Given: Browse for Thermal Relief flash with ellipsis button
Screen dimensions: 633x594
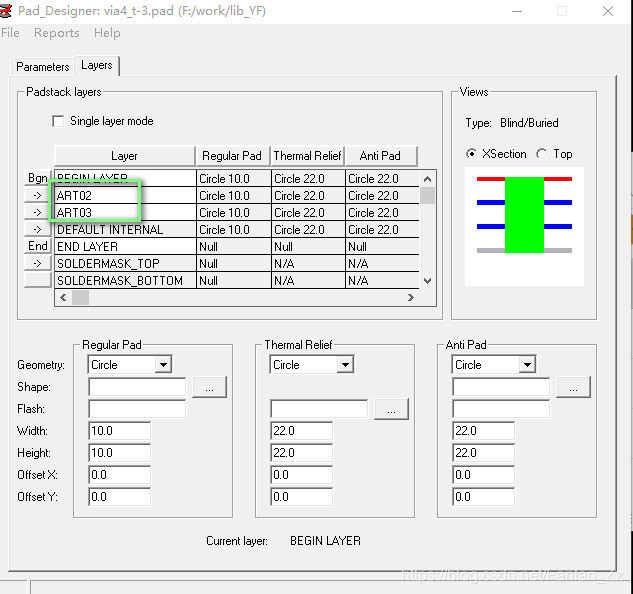Looking at the screenshot, I should pyautogui.click(x=391, y=409).
